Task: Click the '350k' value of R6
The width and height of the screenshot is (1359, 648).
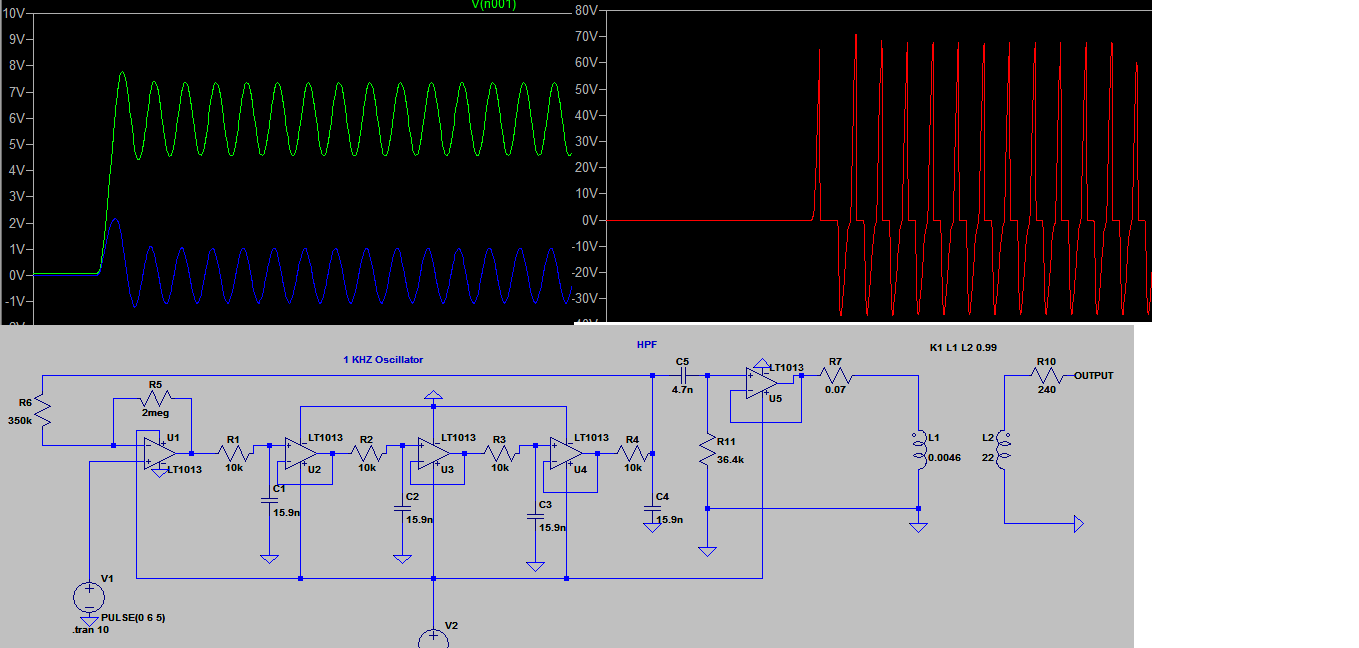Action: pos(20,421)
